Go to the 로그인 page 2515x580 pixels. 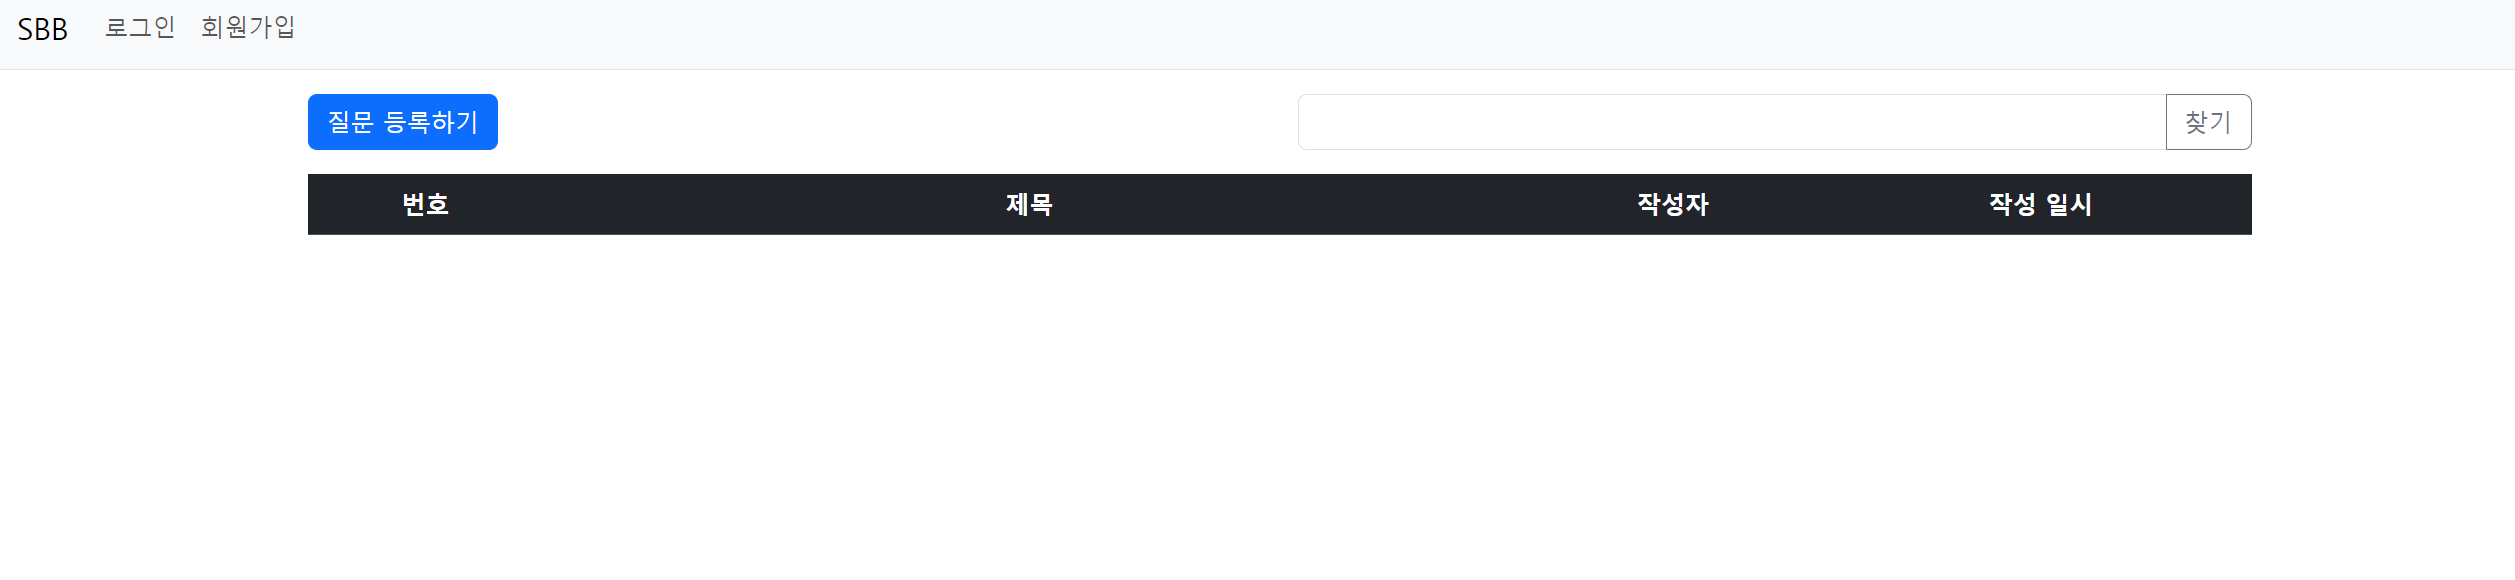(140, 27)
